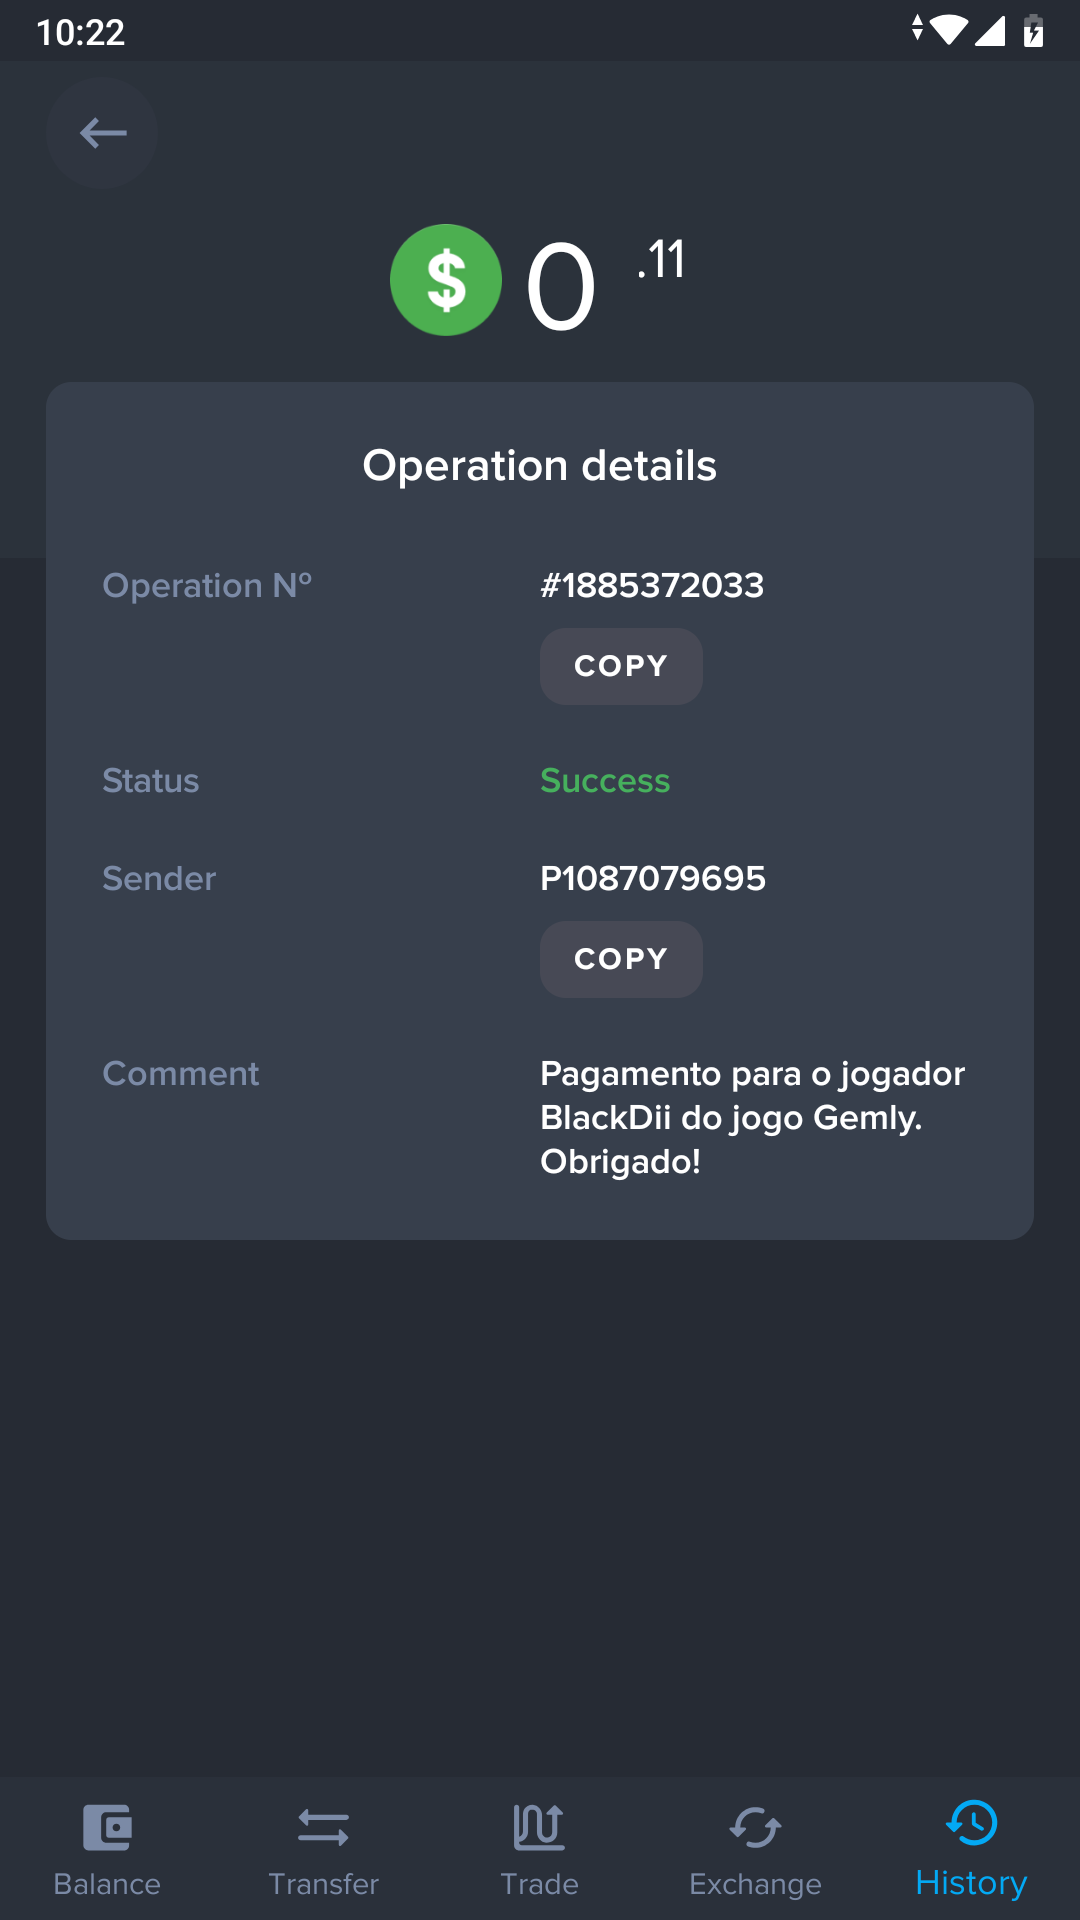This screenshot has width=1080, height=1920.
Task: Tap the Transfer arrows icon
Action: pos(323,1827)
